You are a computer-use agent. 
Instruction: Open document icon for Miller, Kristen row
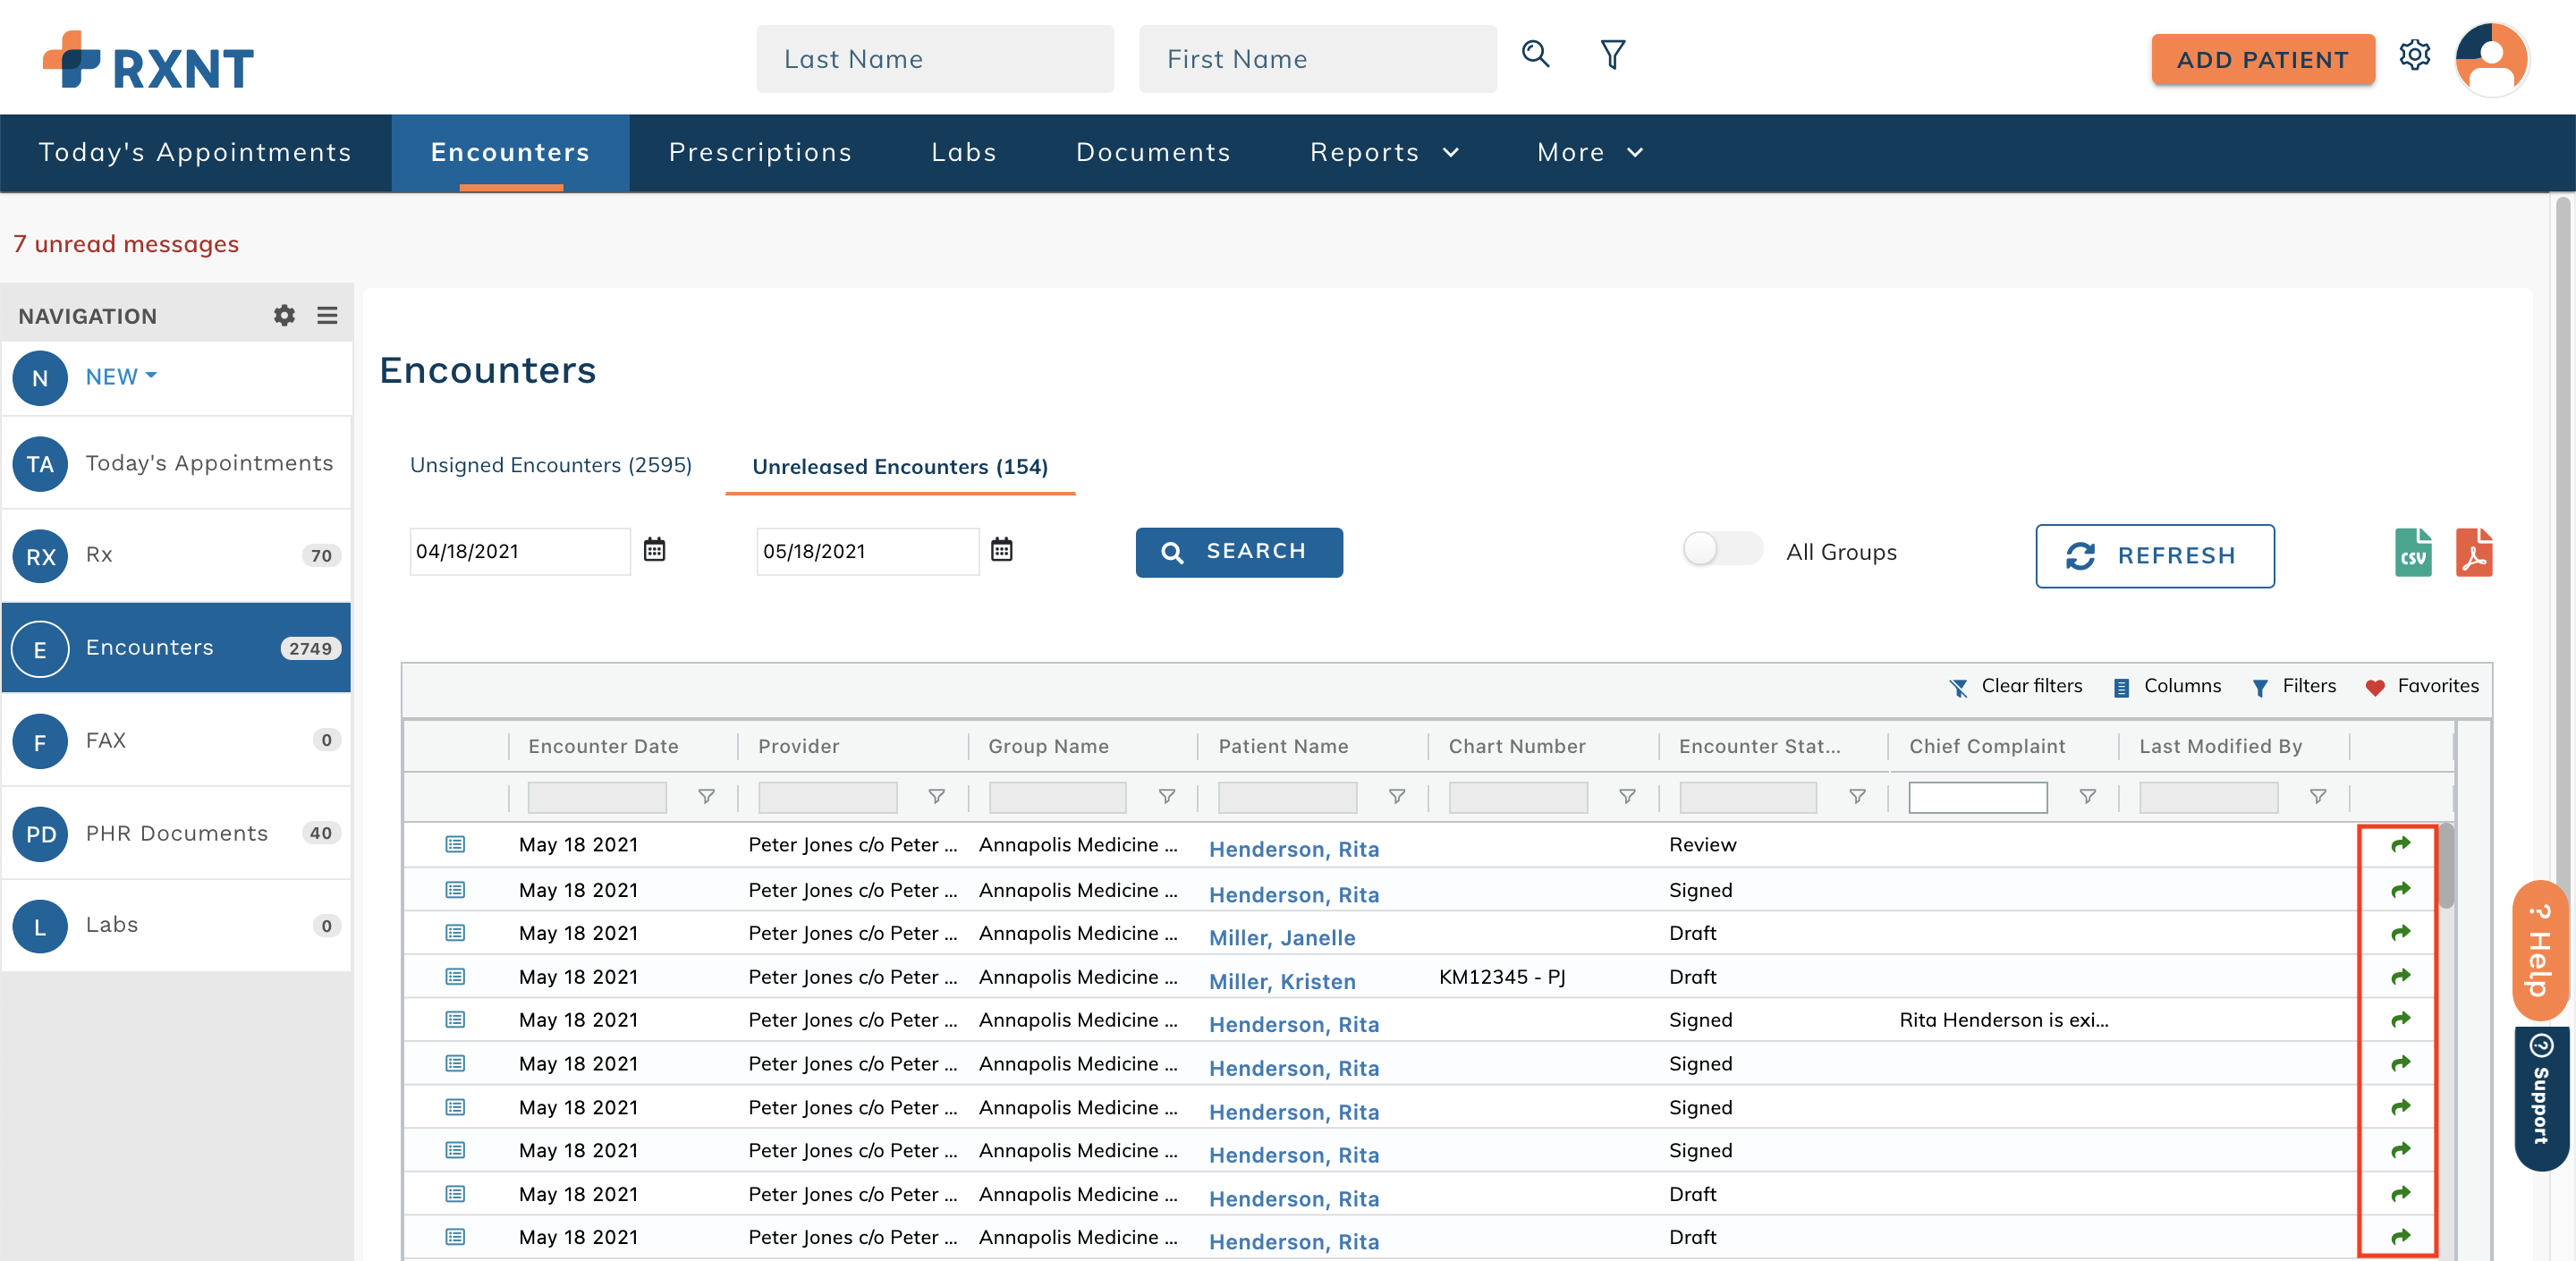pyautogui.click(x=455, y=977)
